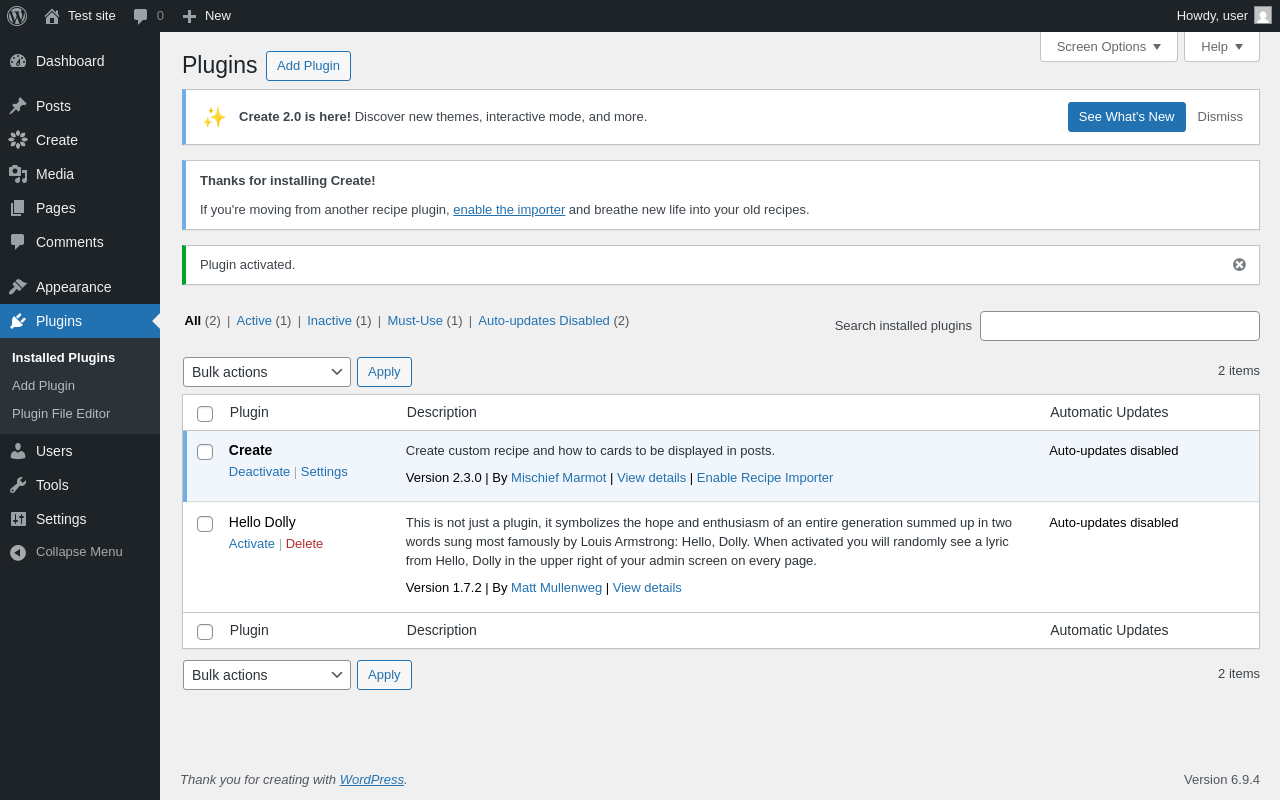Click the comments bubble icon in admin bar

click(141, 16)
